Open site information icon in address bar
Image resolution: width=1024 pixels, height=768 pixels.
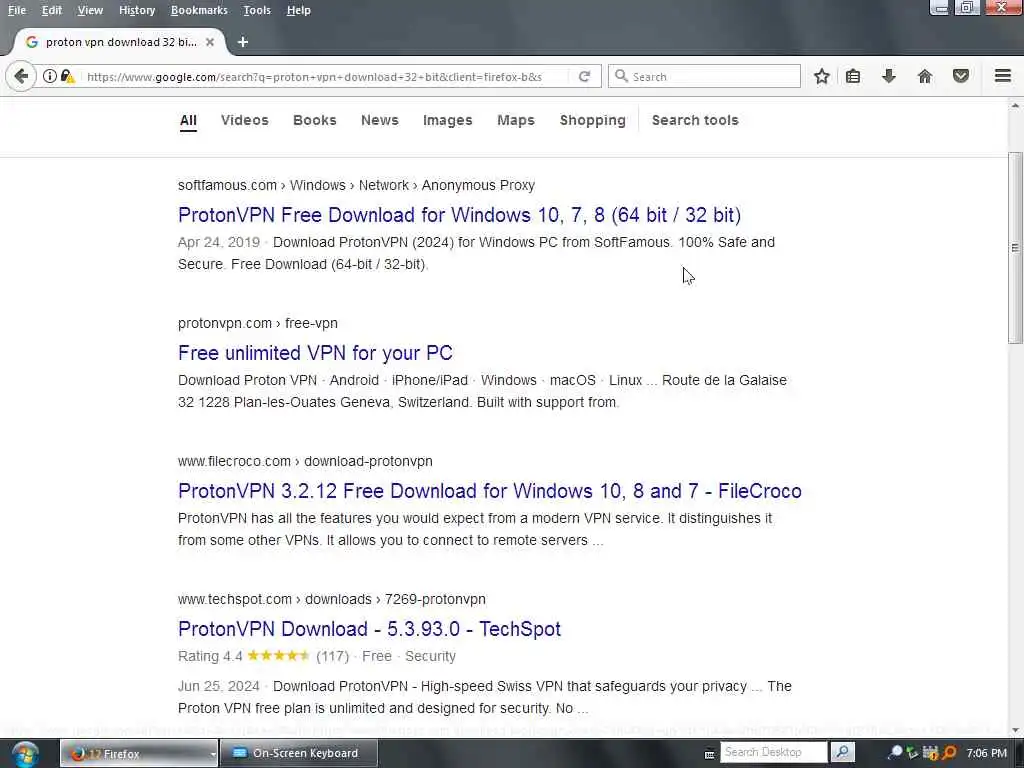(x=50, y=76)
